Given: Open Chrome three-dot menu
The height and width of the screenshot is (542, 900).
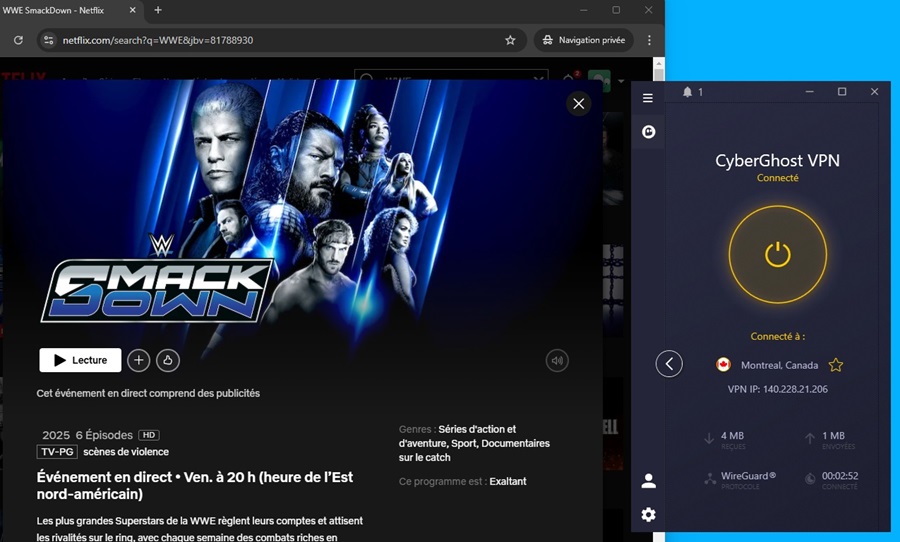Looking at the screenshot, I should [649, 40].
